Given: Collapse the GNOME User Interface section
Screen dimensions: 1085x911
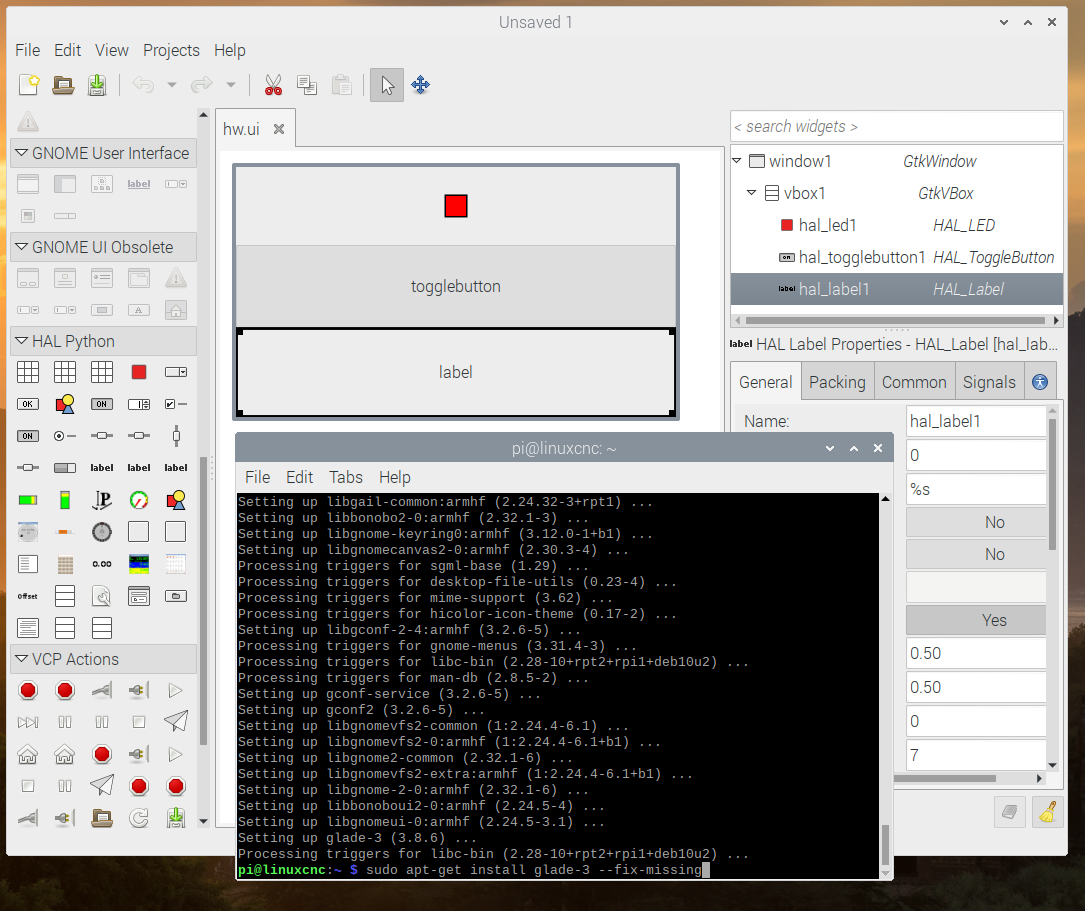Looking at the screenshot, I should (103, 153).
